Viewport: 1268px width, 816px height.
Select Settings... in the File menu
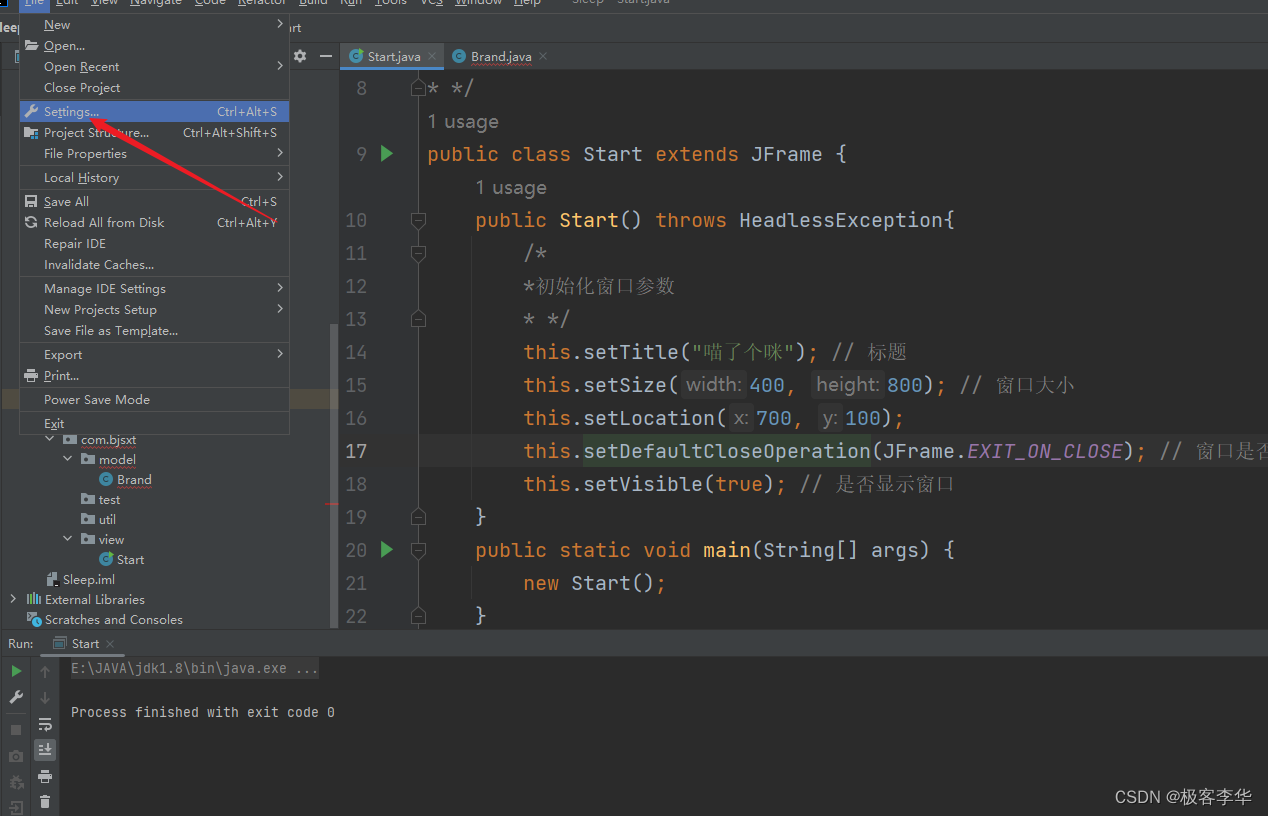pos(72,112)
